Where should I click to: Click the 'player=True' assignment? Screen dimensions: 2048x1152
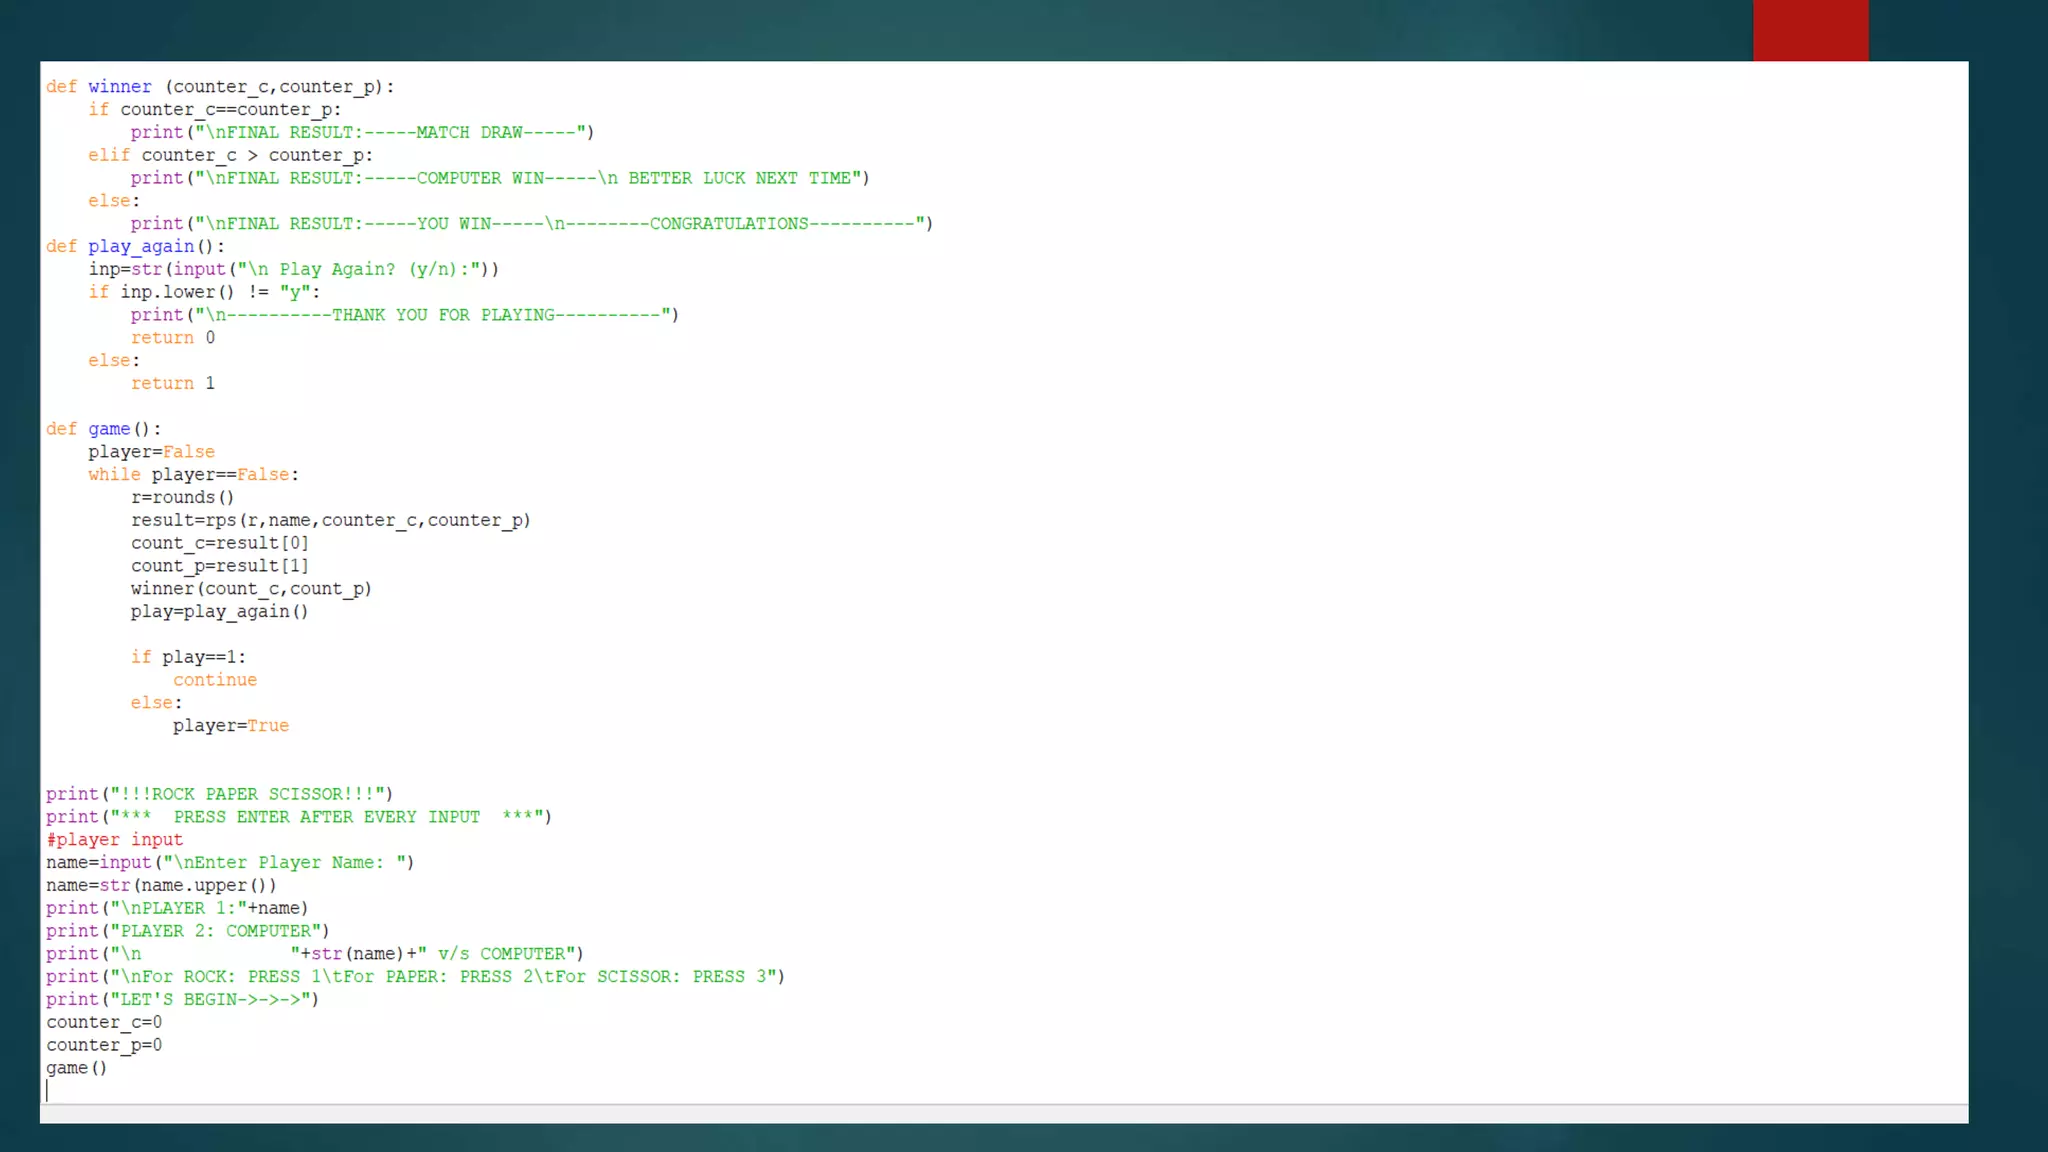point(230,726)
